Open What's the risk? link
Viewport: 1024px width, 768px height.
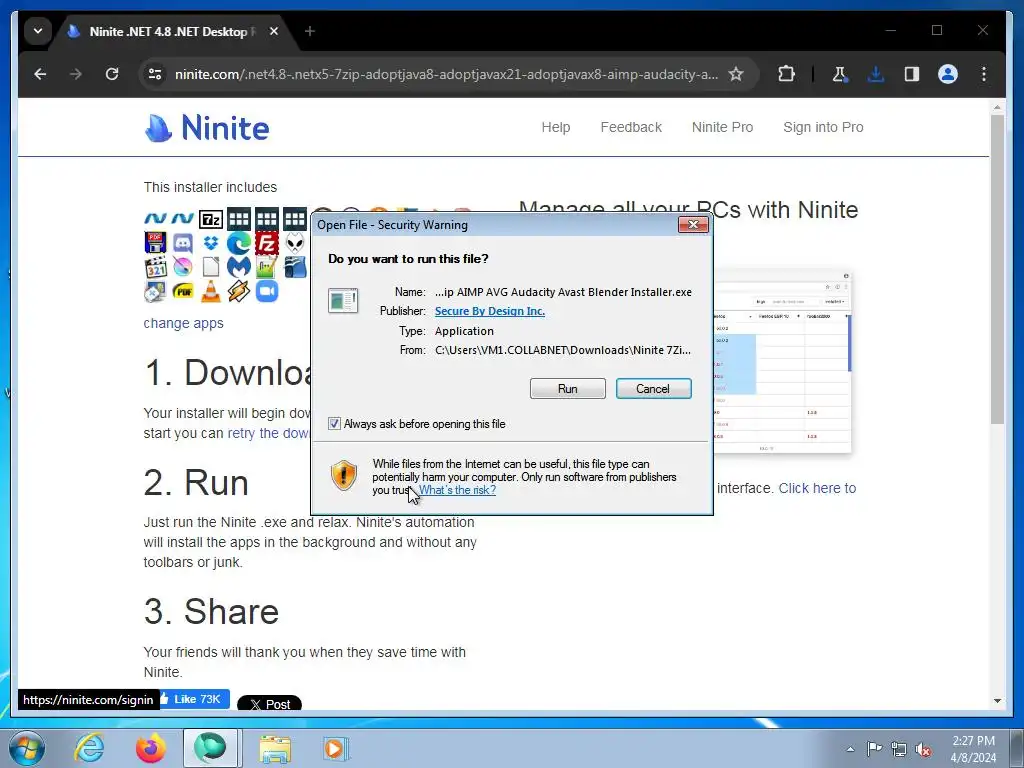[x=457, y=490]
